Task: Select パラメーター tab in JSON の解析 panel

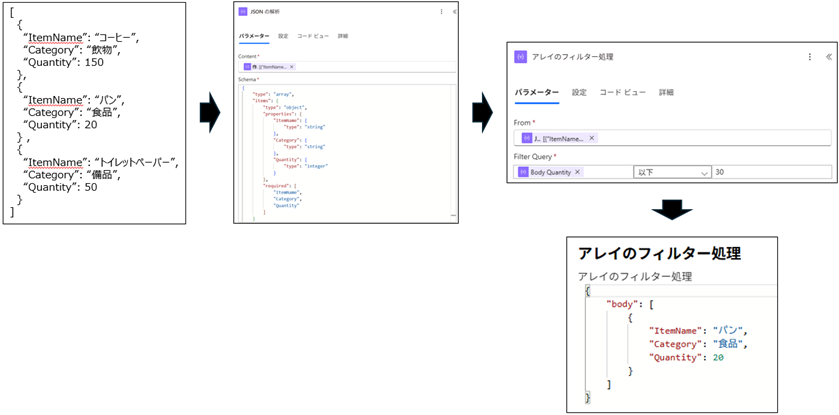Action: pos(254,36)
